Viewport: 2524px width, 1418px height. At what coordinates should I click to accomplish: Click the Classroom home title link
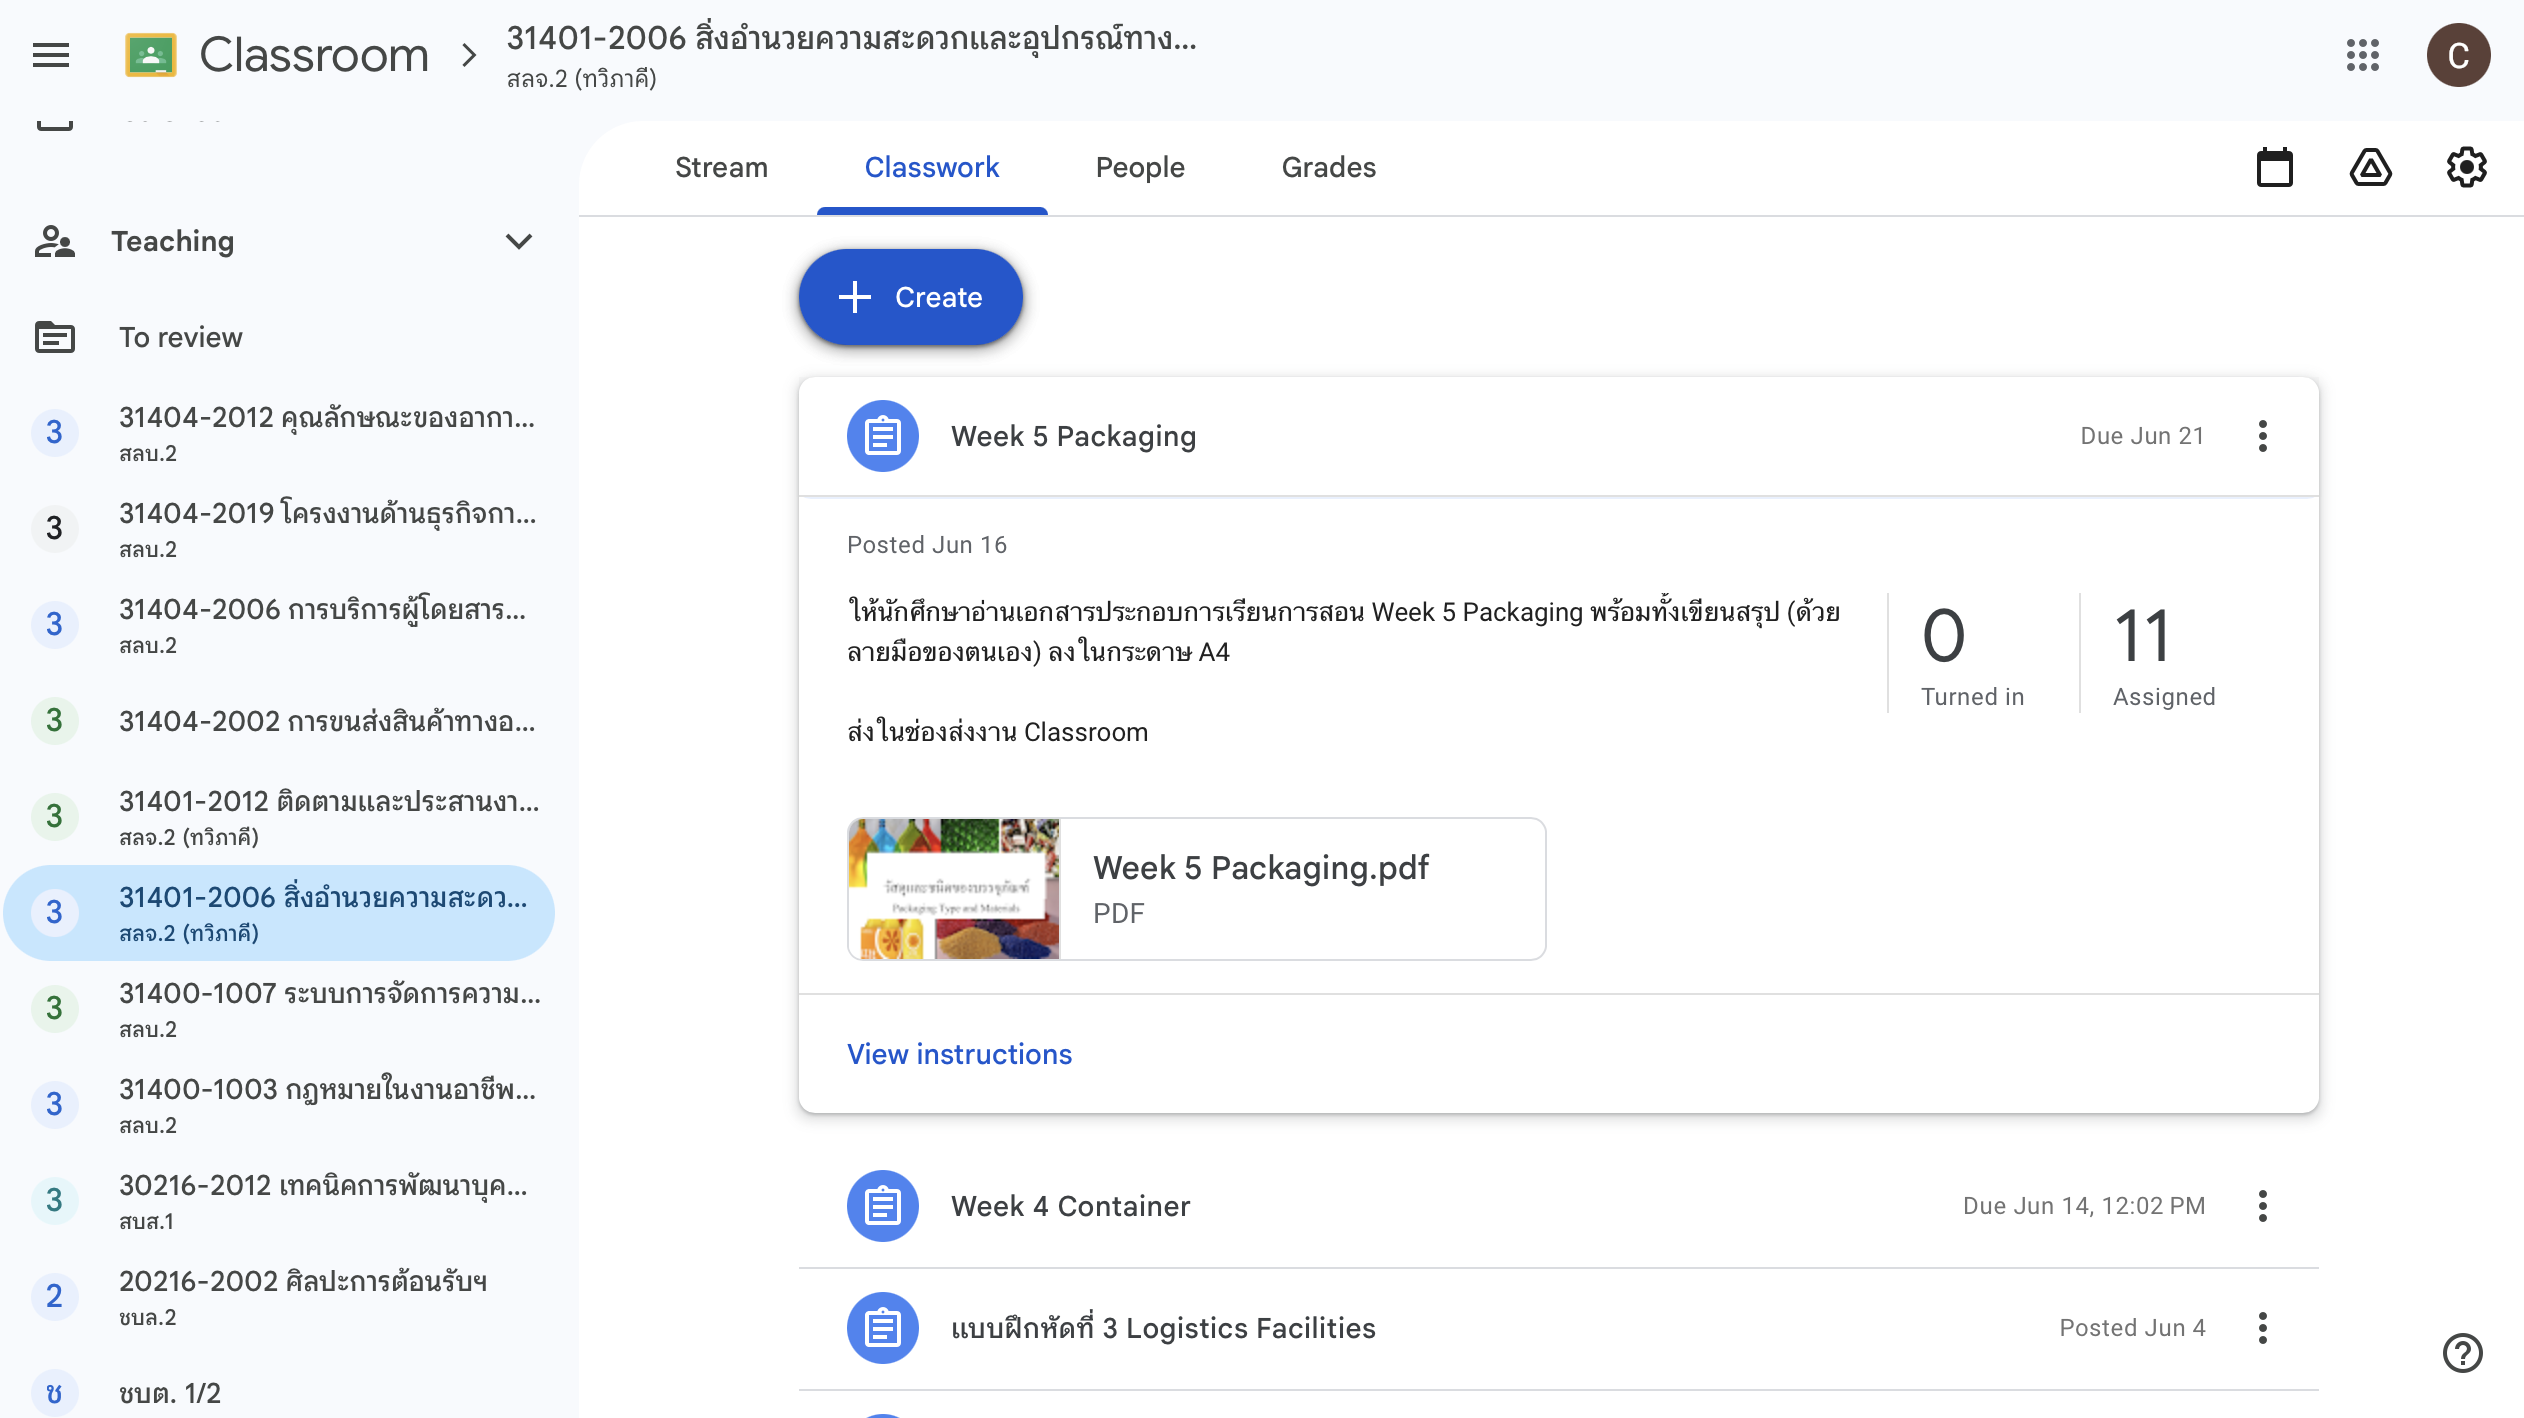(314, 55)
